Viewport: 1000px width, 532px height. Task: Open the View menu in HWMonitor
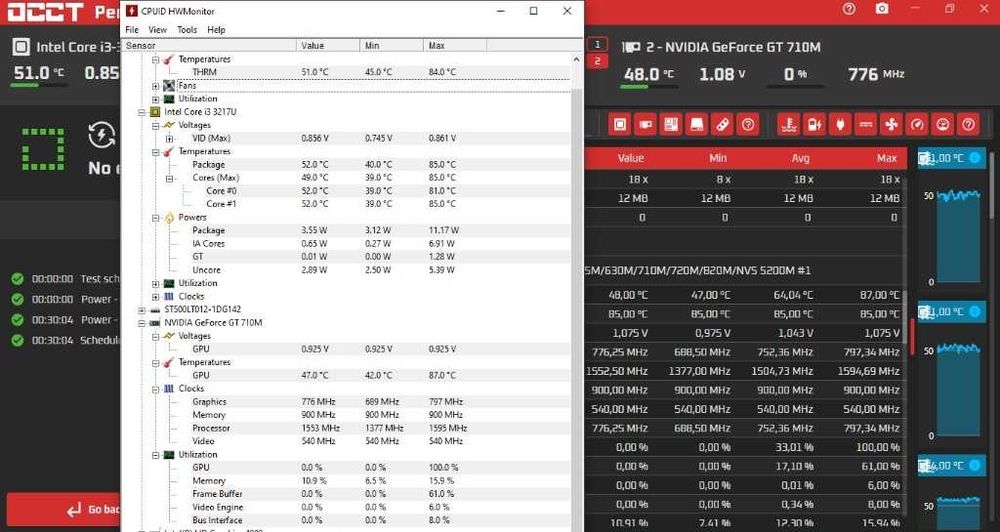click(158, 30)
